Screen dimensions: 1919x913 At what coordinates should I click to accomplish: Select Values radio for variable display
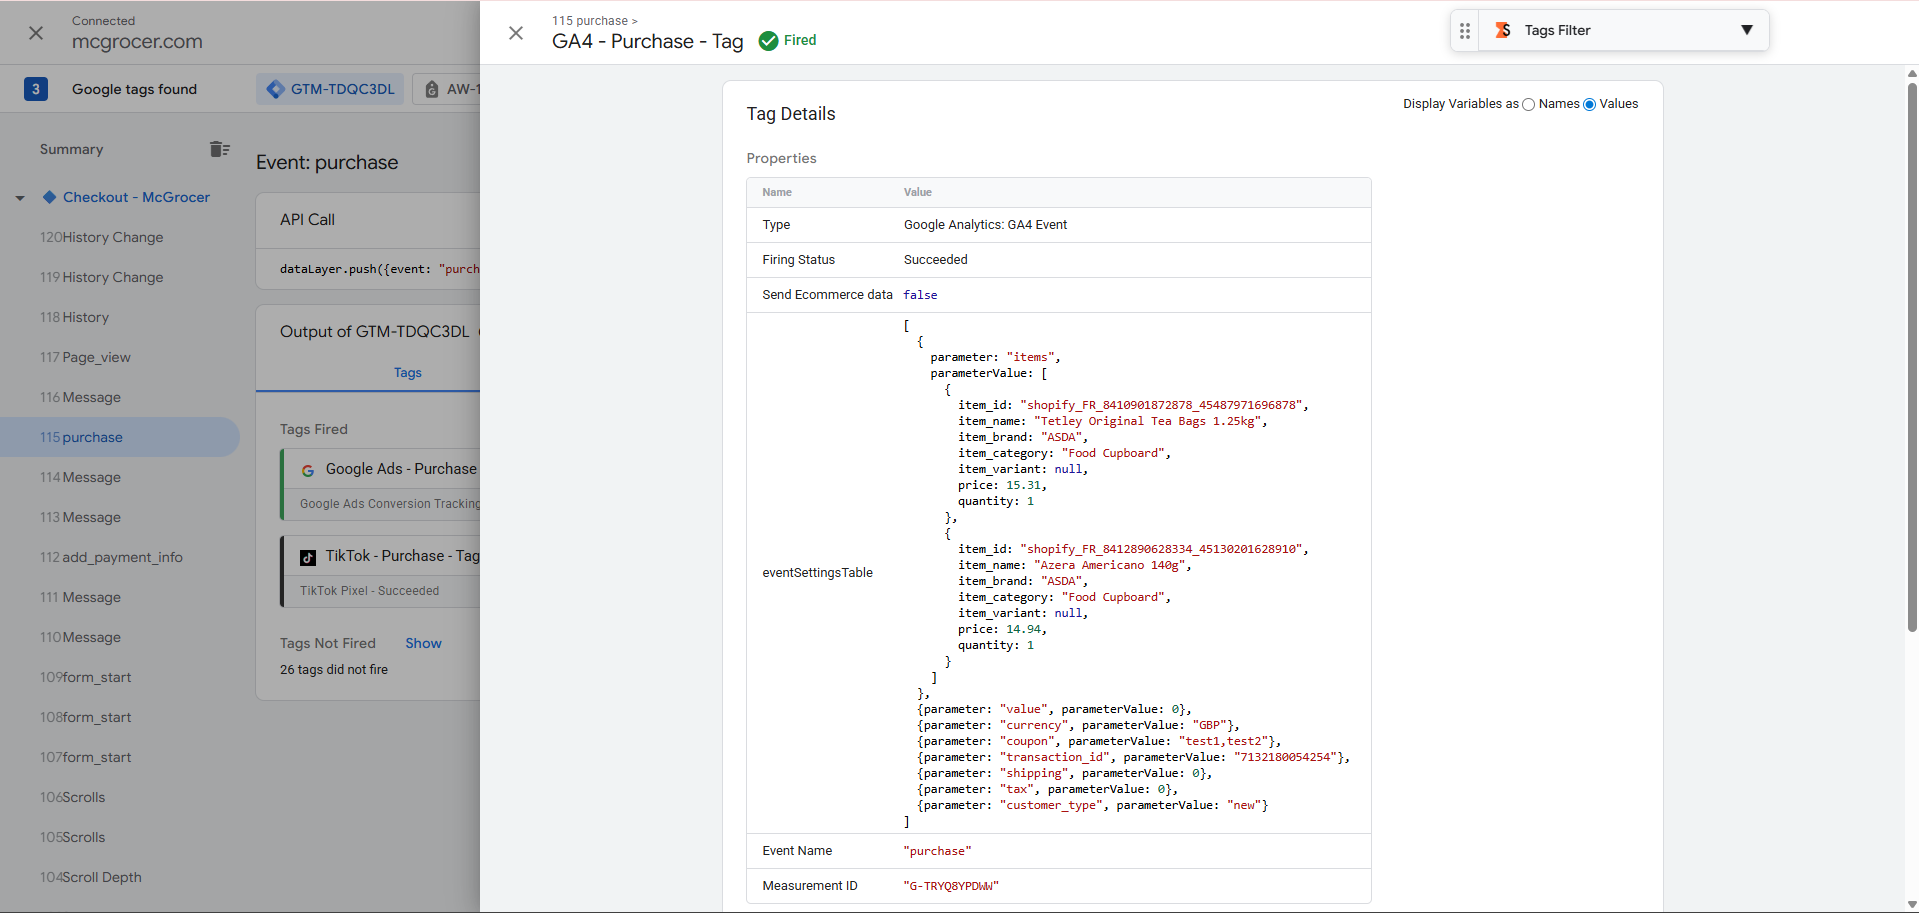[x=1589, y=105]
